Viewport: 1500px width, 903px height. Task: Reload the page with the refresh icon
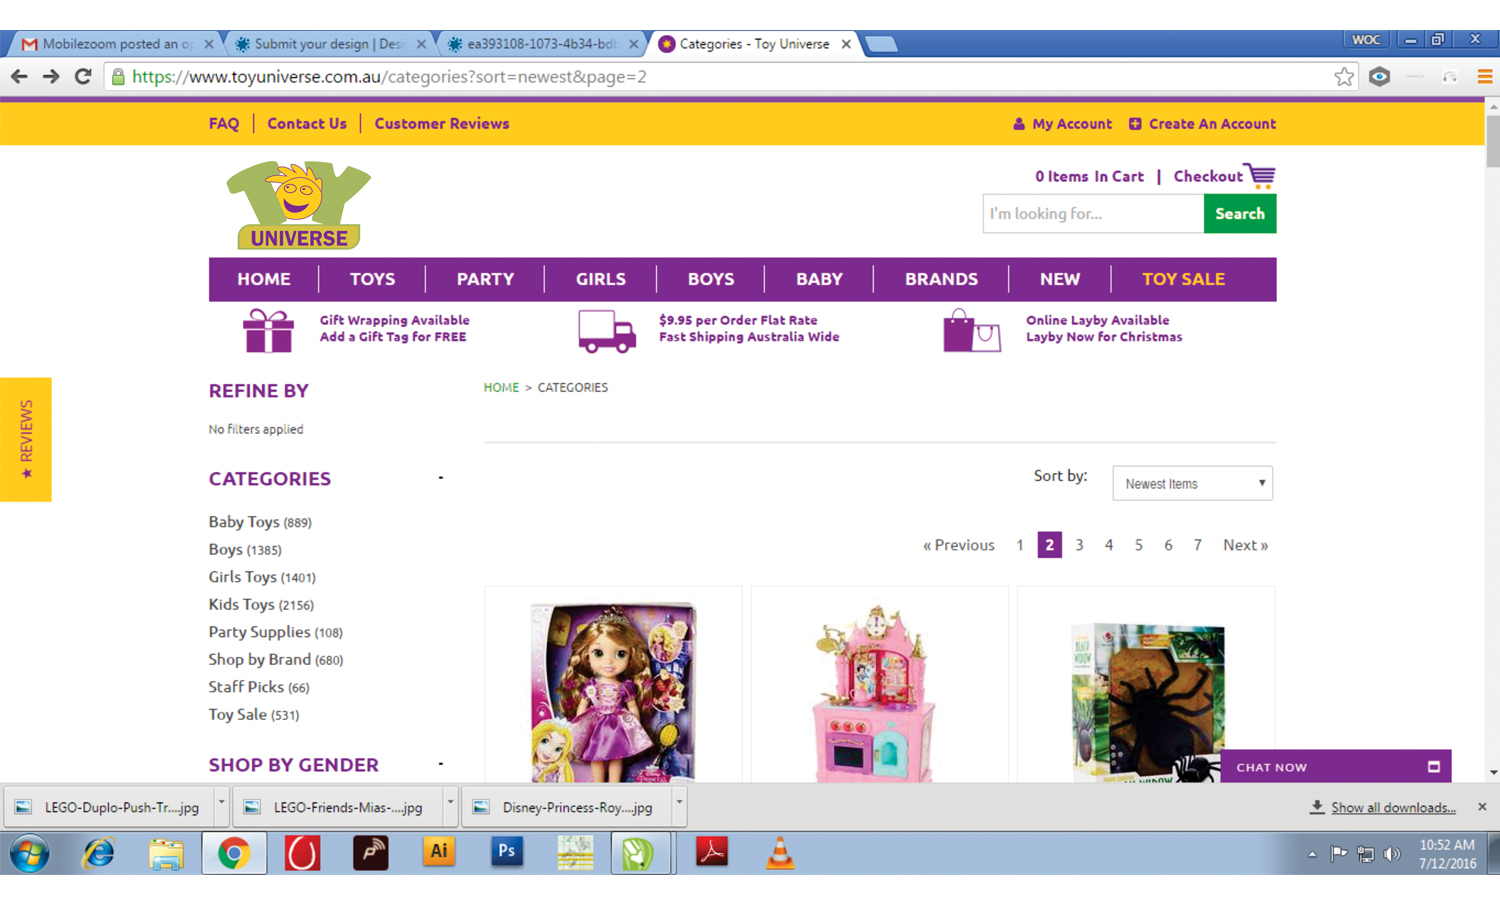pyautogui.click(x=83, y=77)
